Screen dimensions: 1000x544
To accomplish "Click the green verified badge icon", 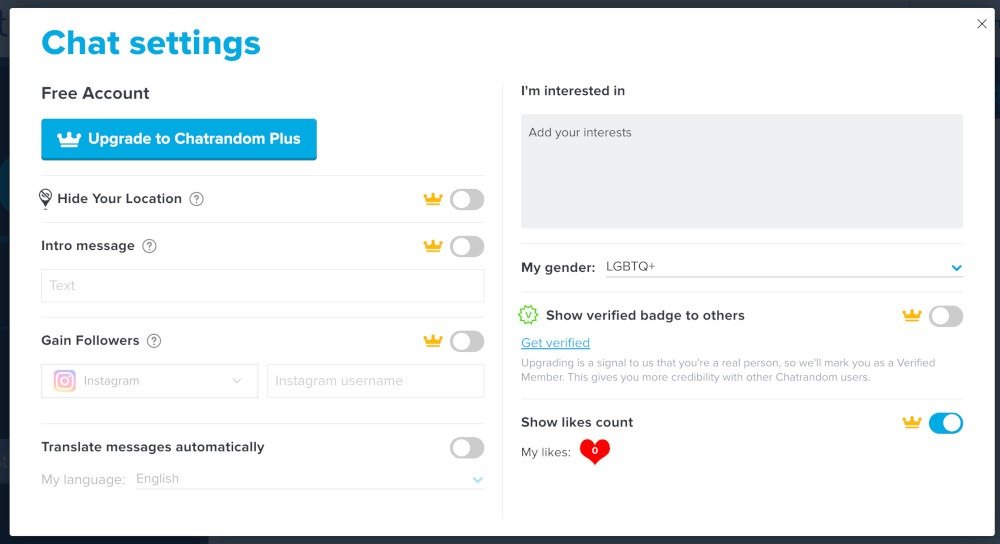I will [528, 315].
